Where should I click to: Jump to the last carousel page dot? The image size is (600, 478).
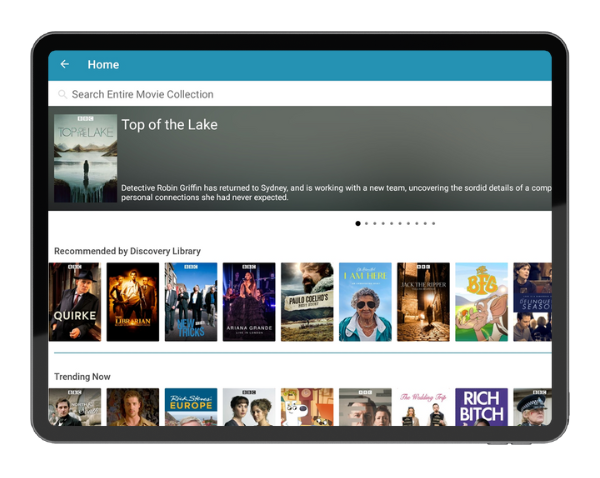[434, 224]
